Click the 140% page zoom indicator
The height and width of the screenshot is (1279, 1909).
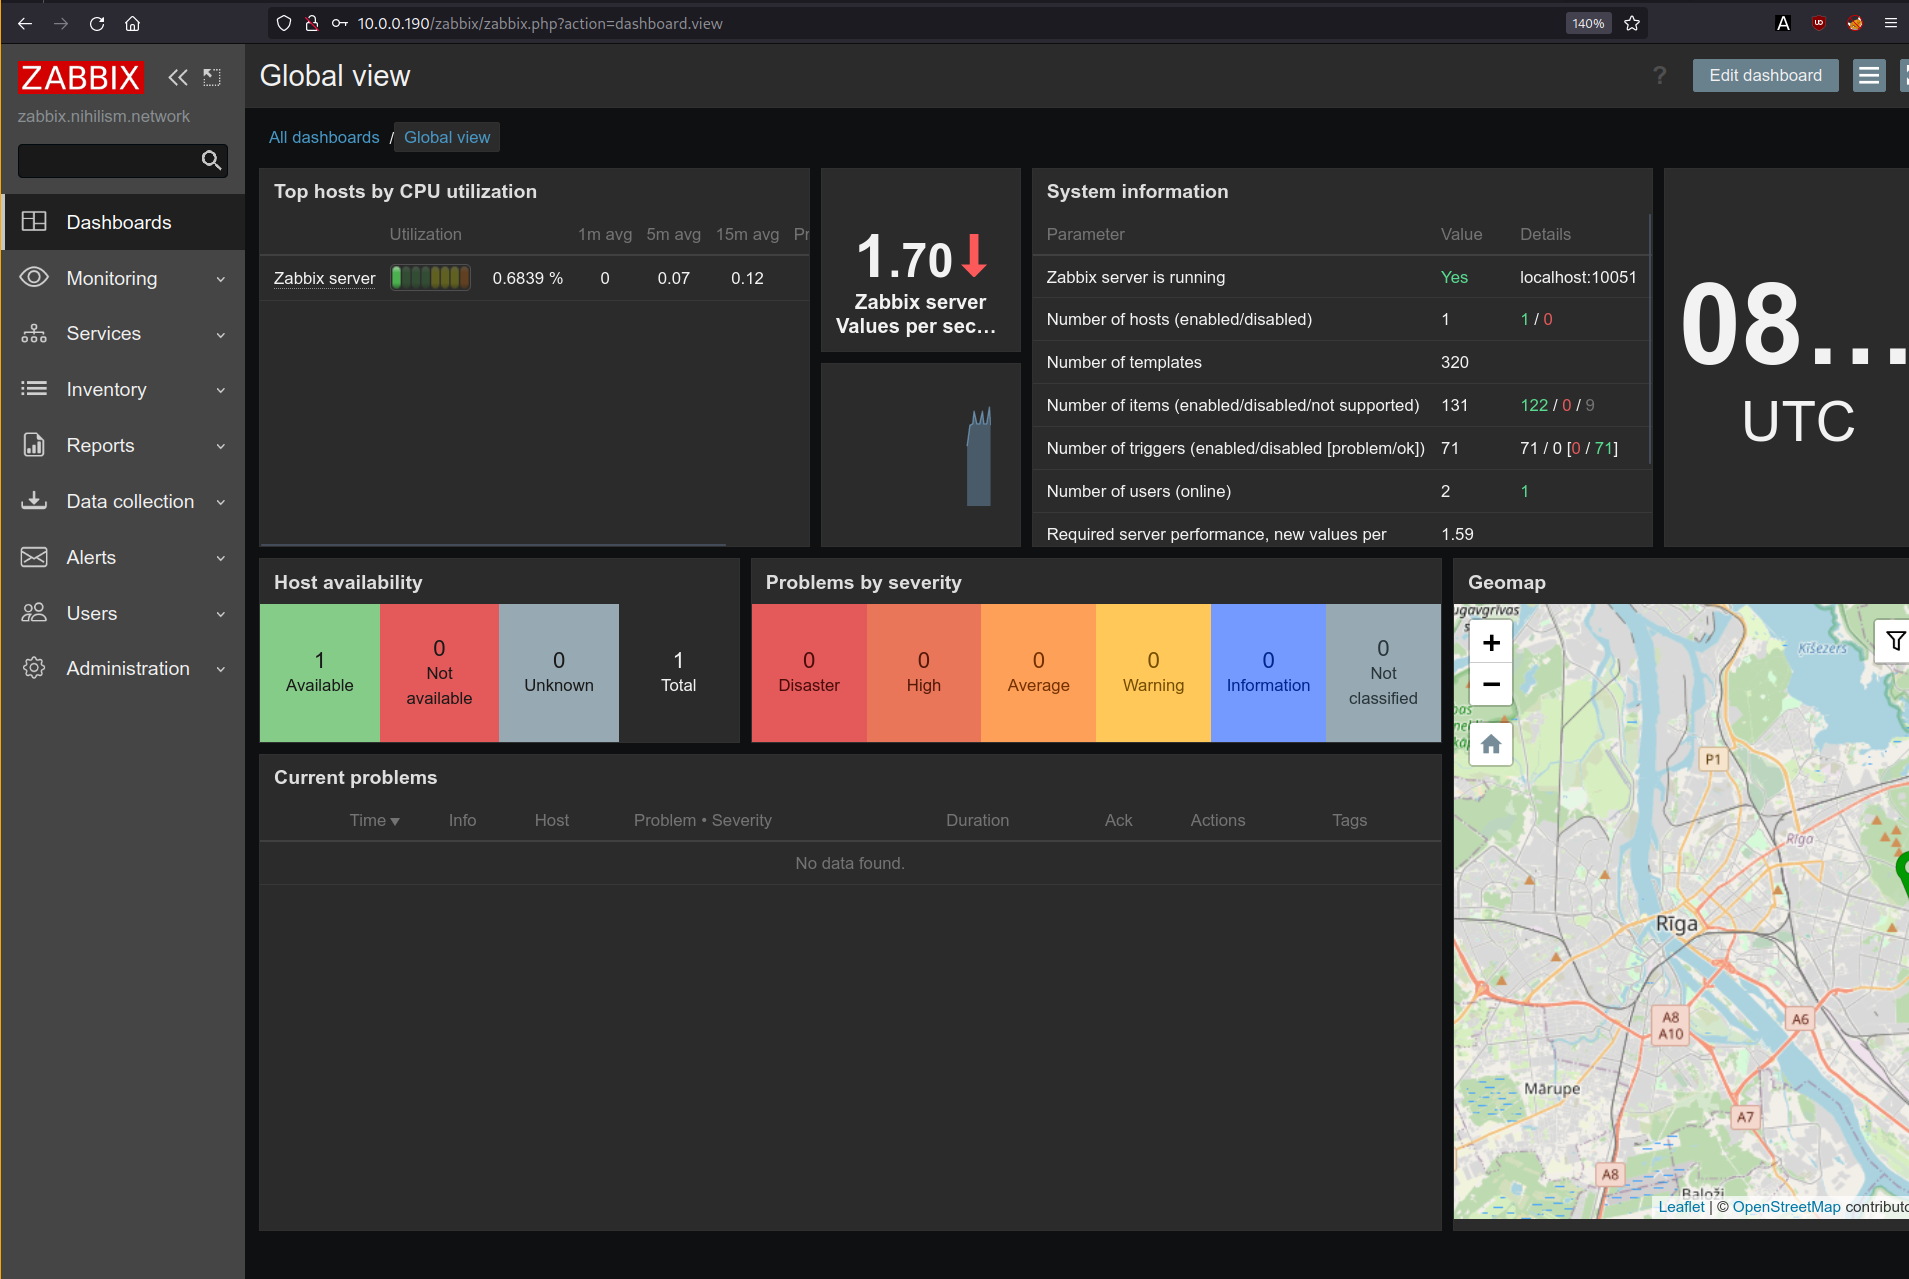pyautogui.click(x=1588, y=23)
